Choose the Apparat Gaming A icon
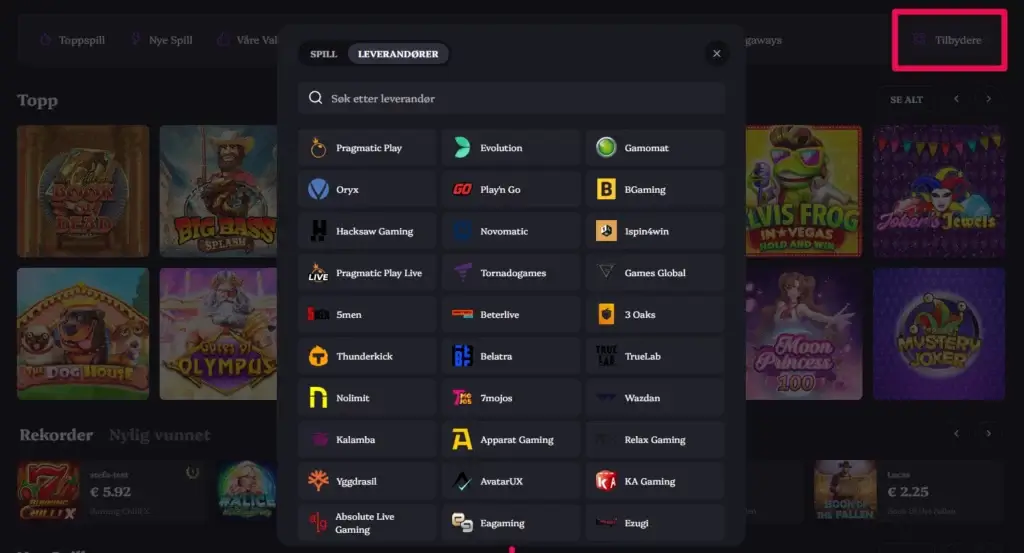Viewport: 1024px width, 553px height. coord(462,439)
